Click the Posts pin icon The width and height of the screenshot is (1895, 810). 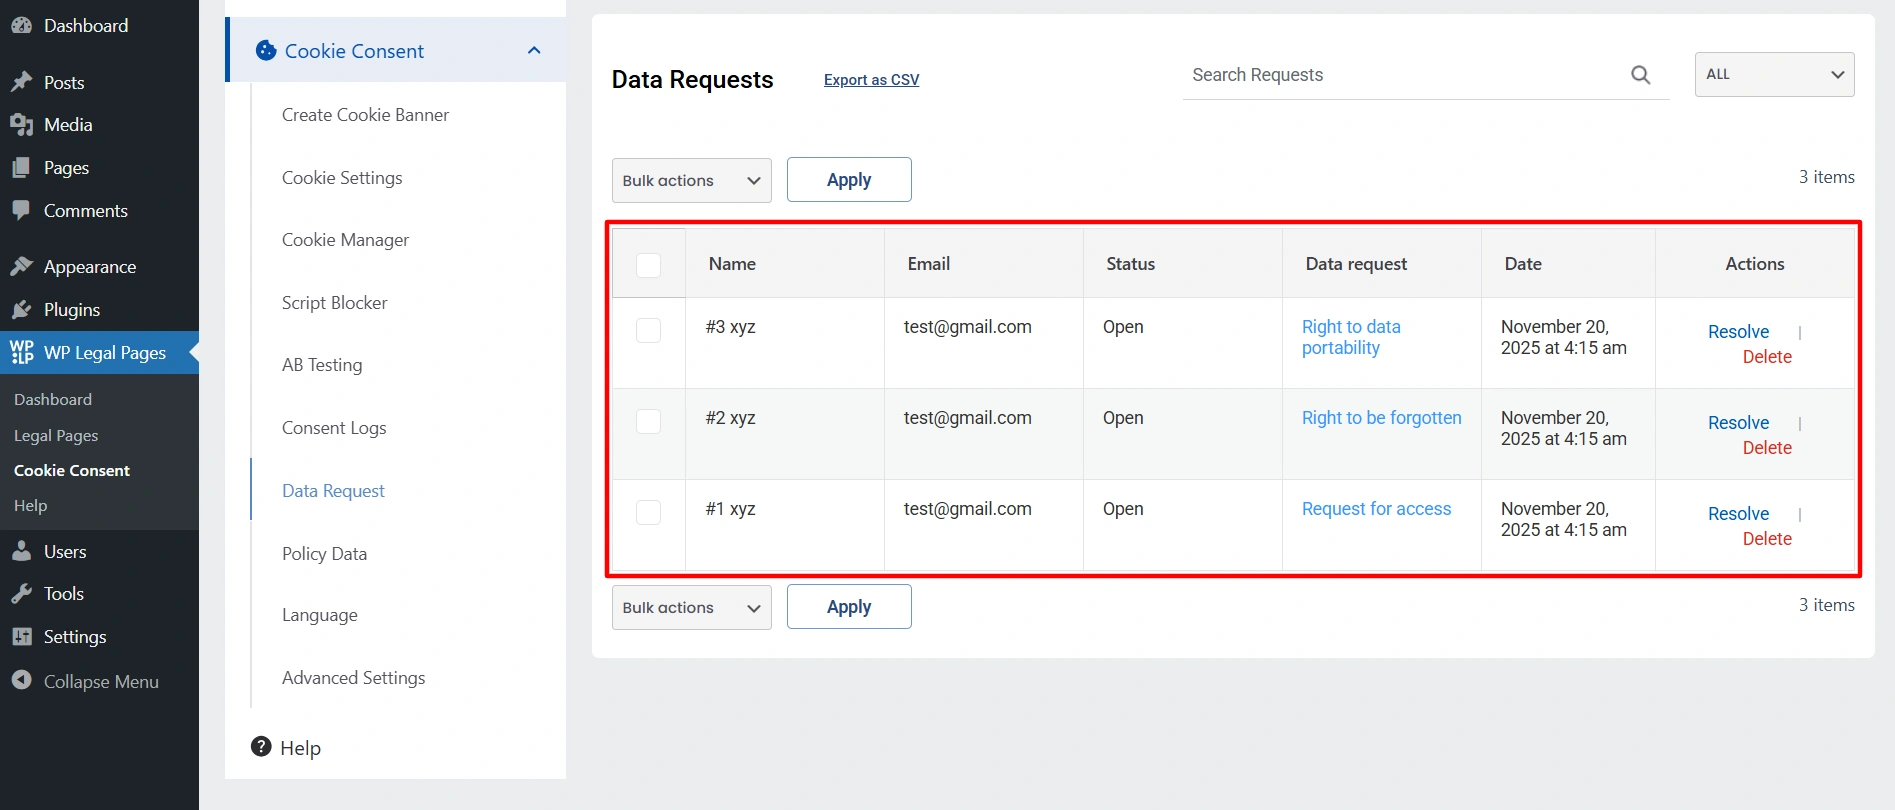tap(21, 82)
